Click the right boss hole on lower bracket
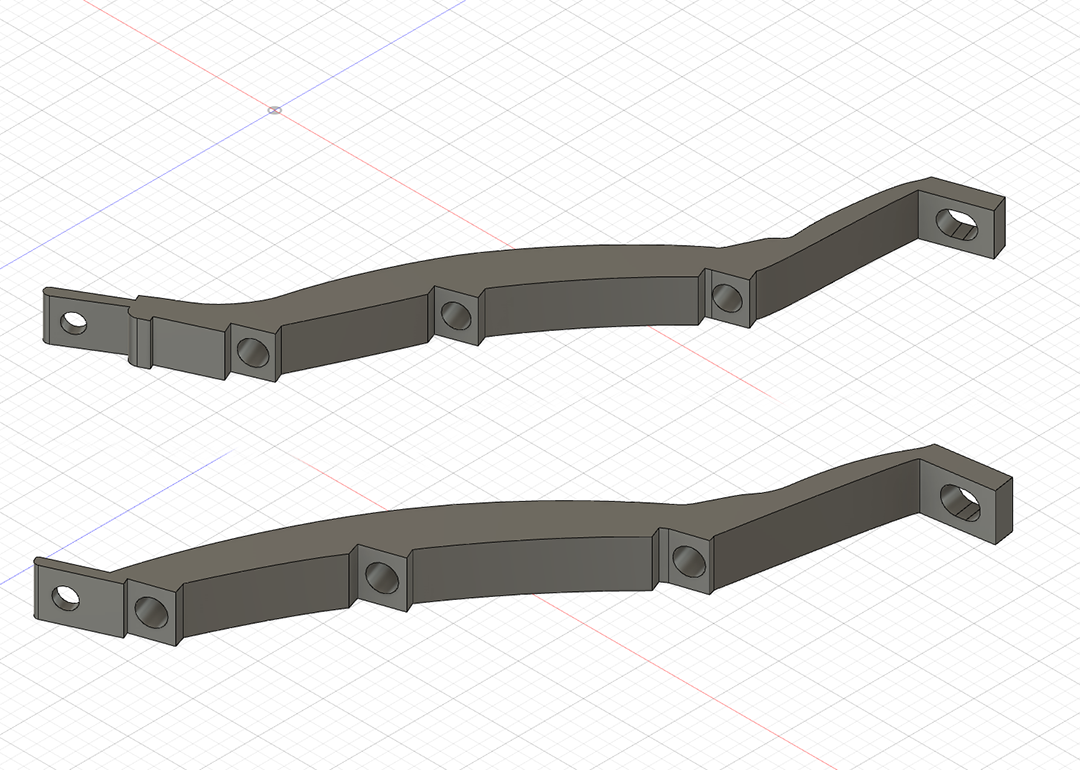Screen dimensions: 1080x770 [x=689, y=561]
